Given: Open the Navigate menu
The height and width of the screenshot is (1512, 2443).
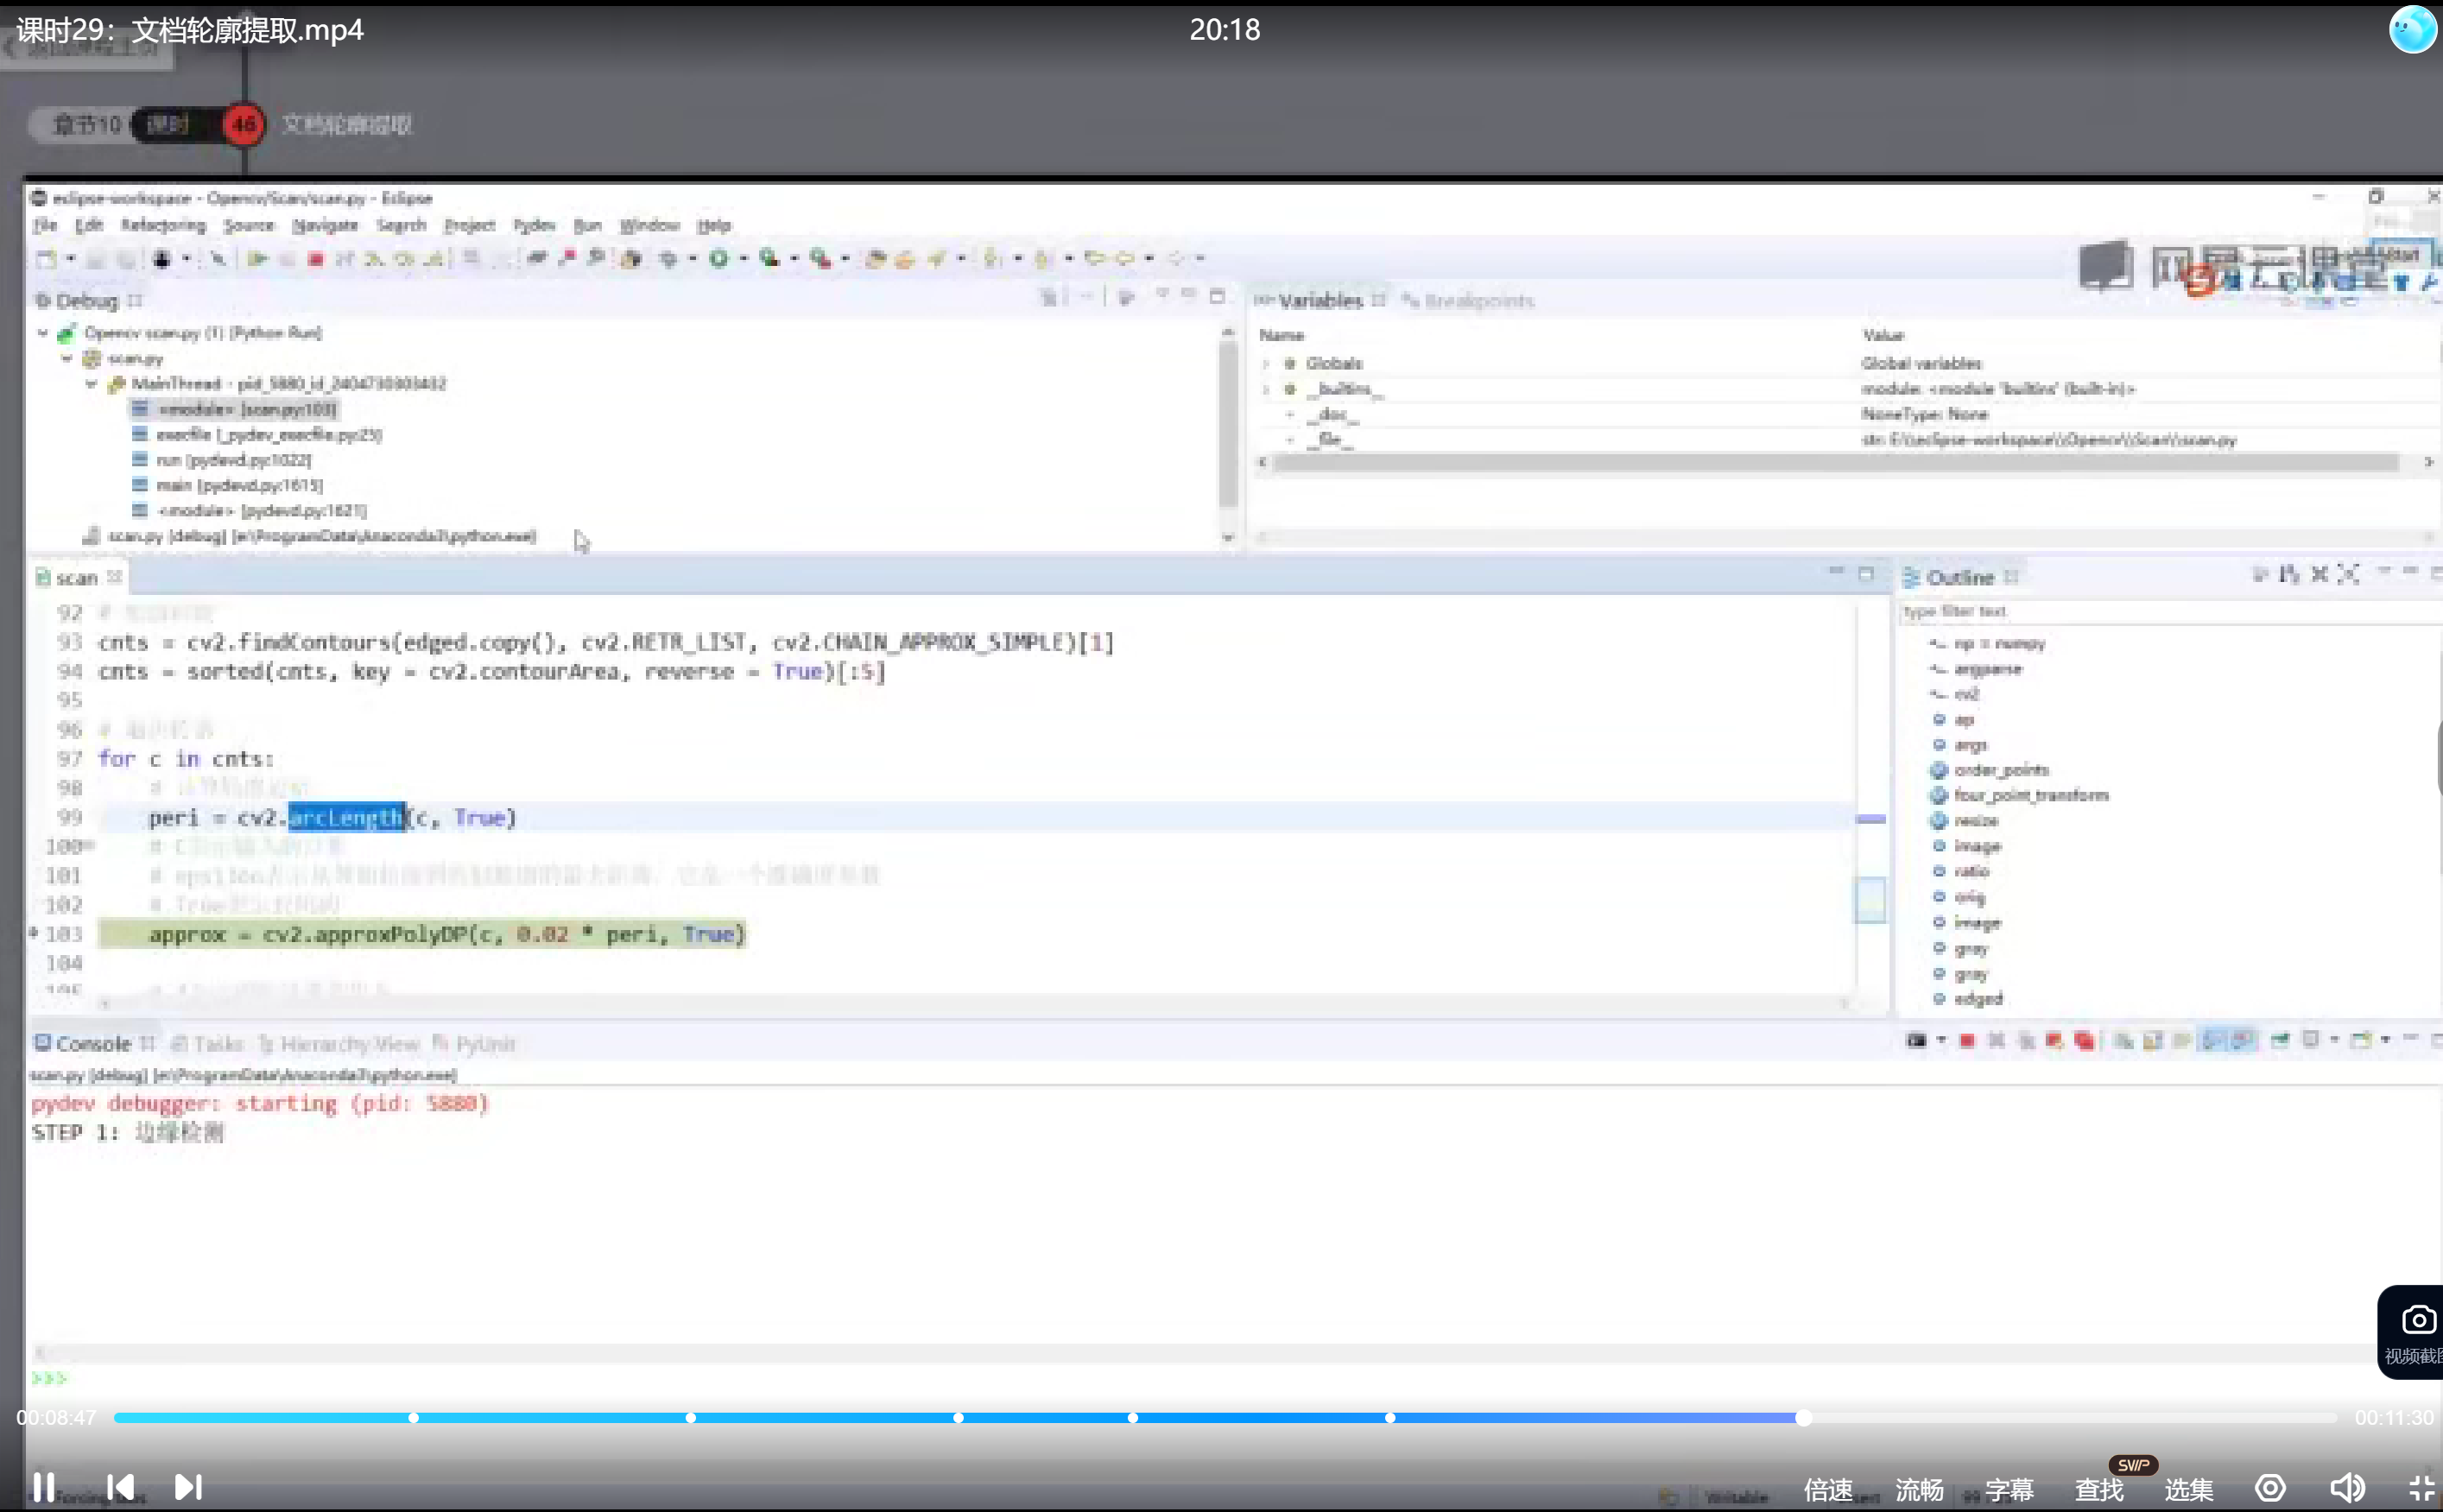Looking at the screenshot, I should point(325,225).
